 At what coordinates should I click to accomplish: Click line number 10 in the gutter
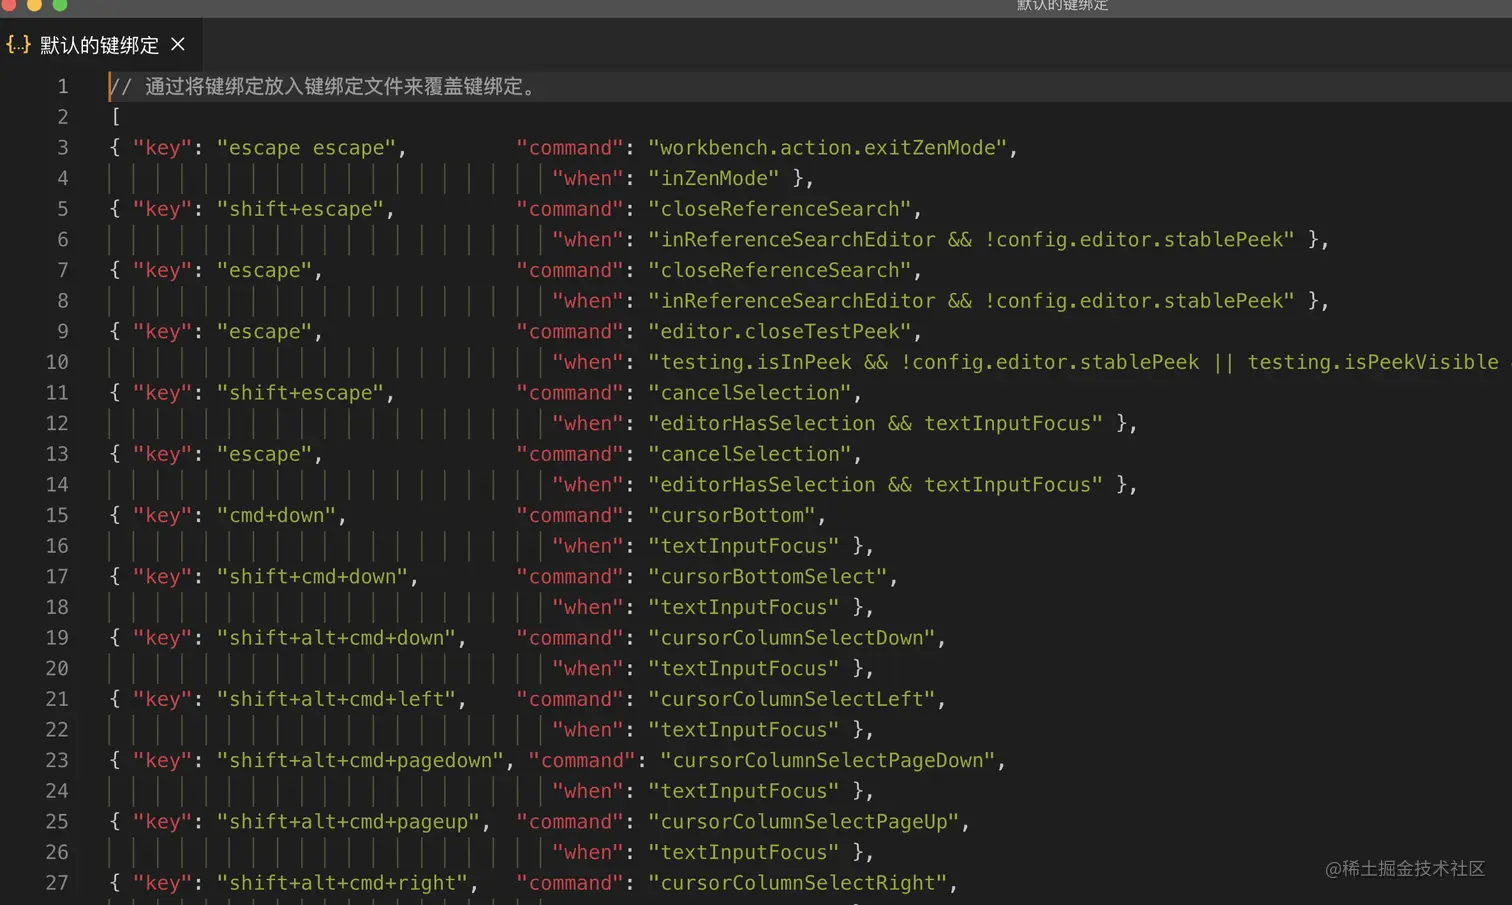tap(57, 362)
